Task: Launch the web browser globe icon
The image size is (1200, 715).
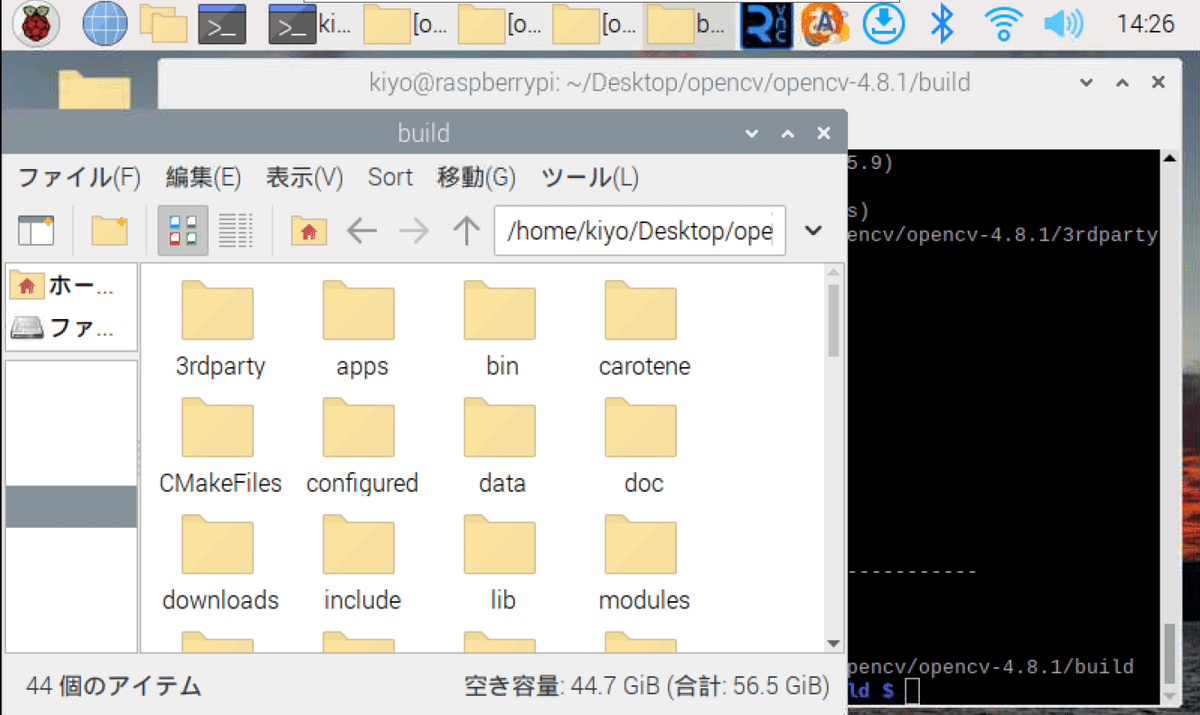Action: [x=104, y=24]
